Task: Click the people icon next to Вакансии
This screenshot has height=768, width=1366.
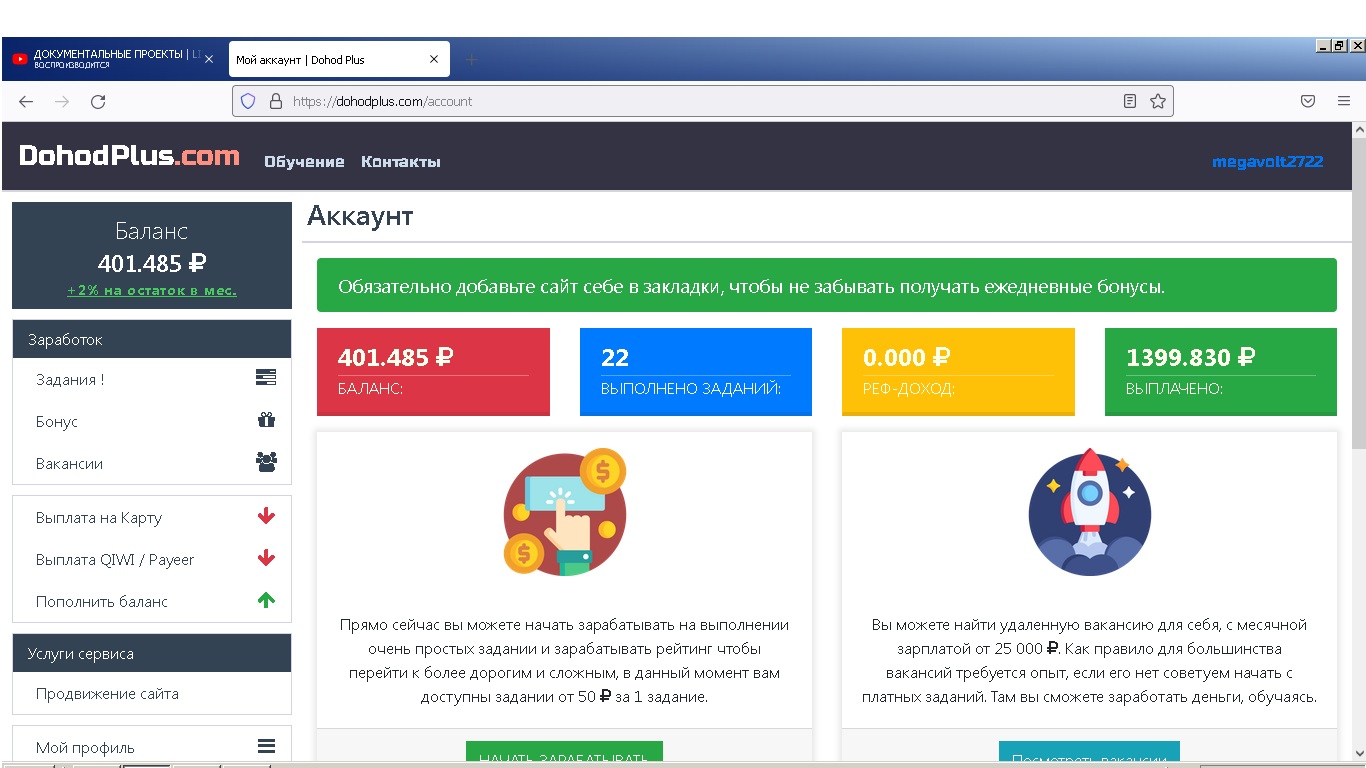Action: (266, 462)
